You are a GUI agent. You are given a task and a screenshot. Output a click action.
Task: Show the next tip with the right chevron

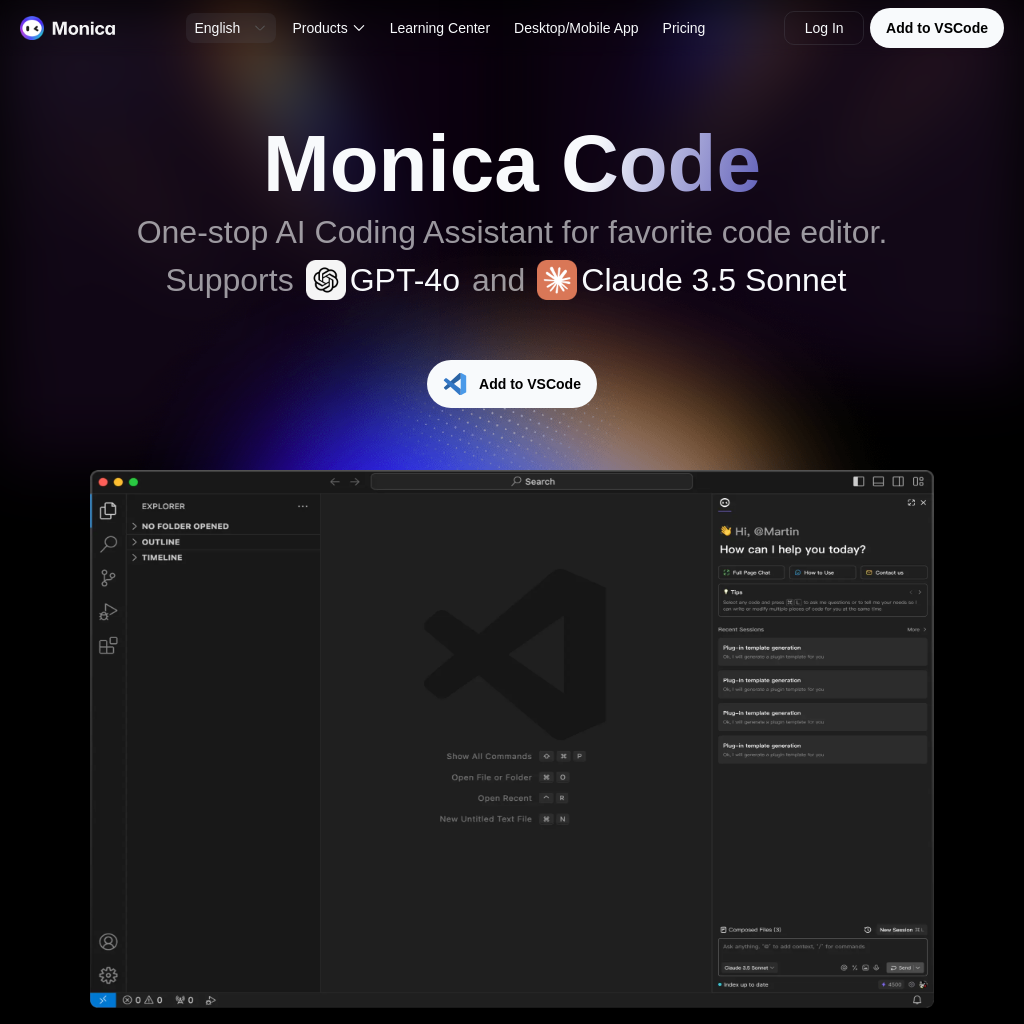pyautogui.click(x=920, y=592)
